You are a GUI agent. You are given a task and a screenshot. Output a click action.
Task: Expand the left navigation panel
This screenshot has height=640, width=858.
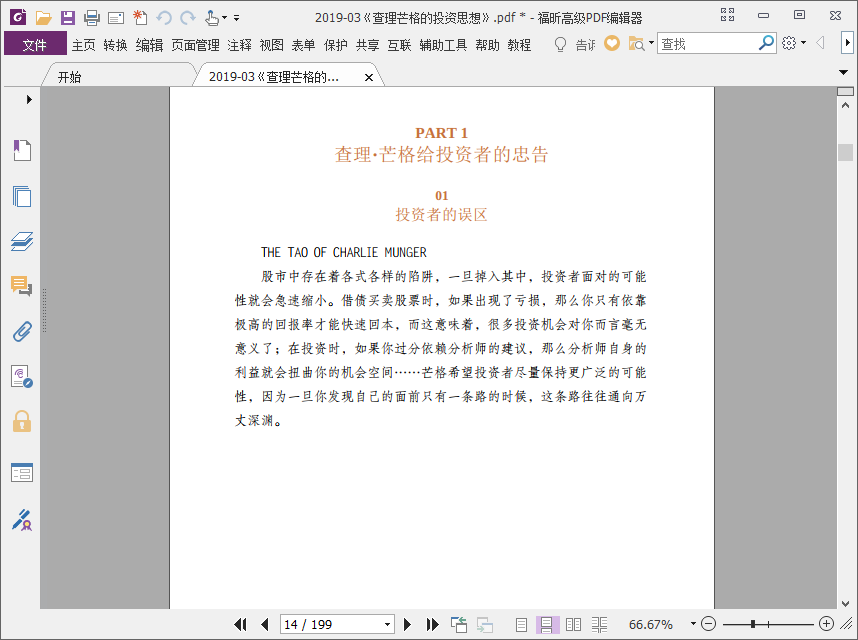click(29, 99)
